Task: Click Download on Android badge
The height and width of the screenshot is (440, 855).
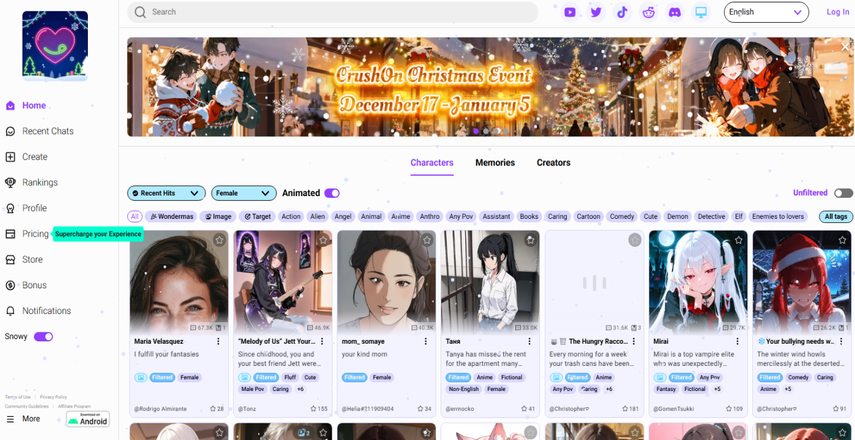Action: pyautogui.click(x=88, y=419)
